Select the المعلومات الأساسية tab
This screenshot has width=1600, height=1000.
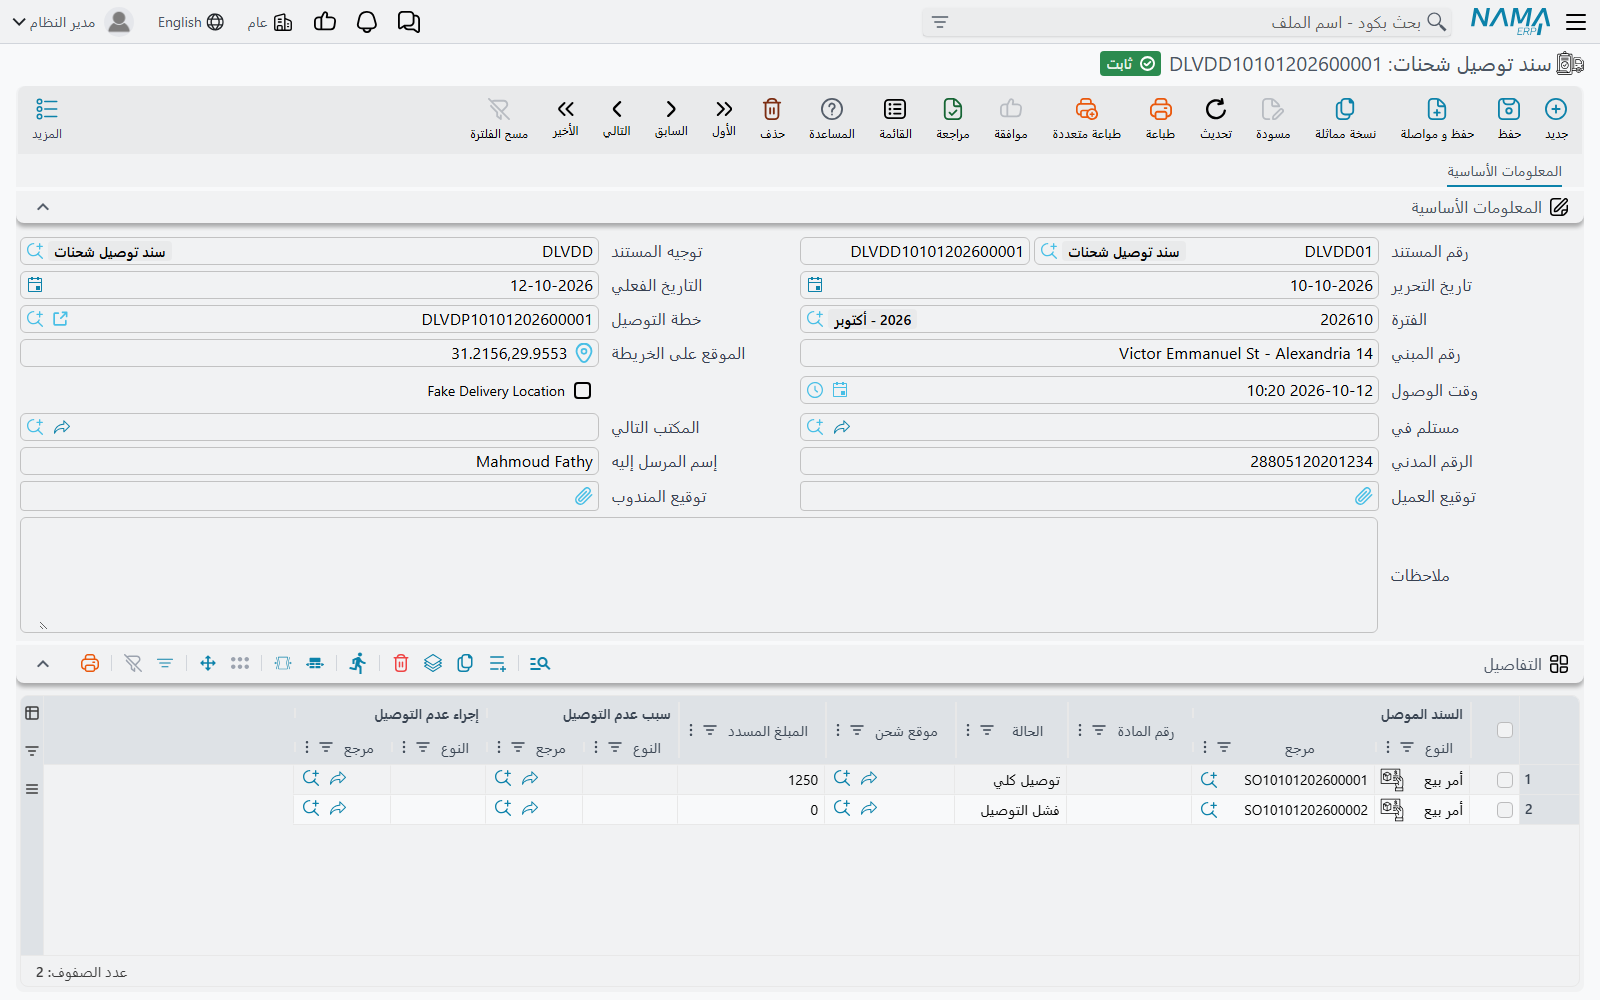(x=1504, y=172)
